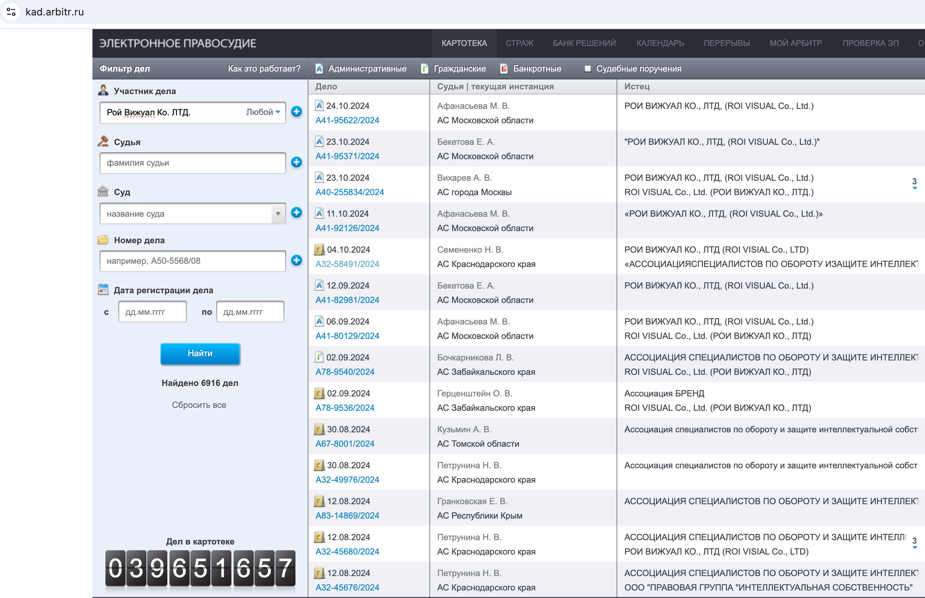Add another case number with plus icon
The width and height of the screenshot is (925, 598).
point(297,261)
